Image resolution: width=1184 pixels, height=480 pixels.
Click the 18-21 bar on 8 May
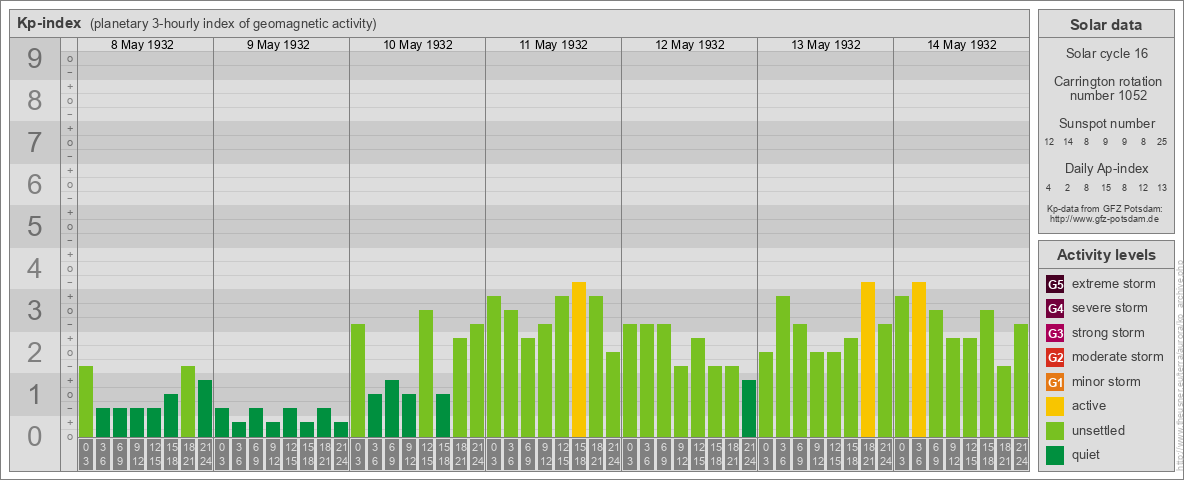pyautogui.click(x=188, y=402)
